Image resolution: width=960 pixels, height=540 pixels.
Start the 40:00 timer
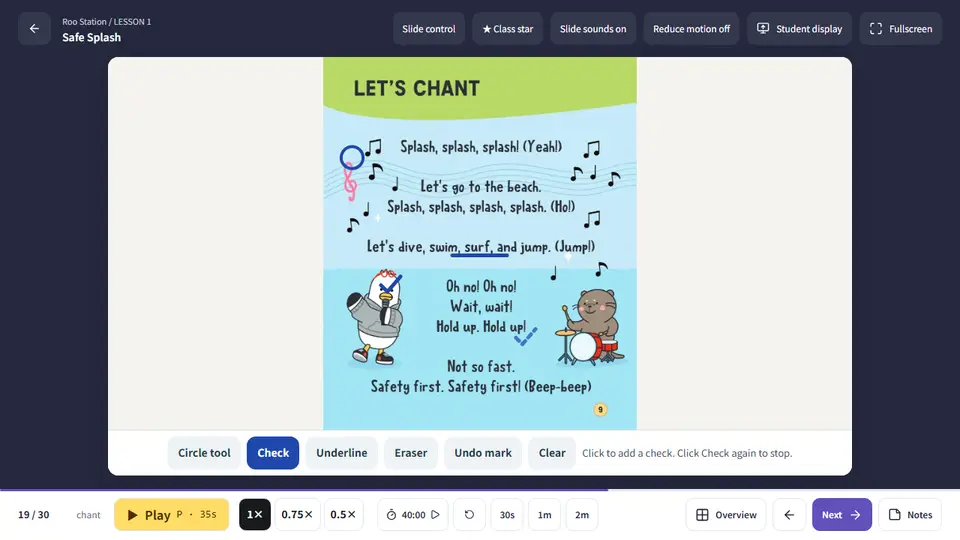pyautogui.click(x=413, y=515)
